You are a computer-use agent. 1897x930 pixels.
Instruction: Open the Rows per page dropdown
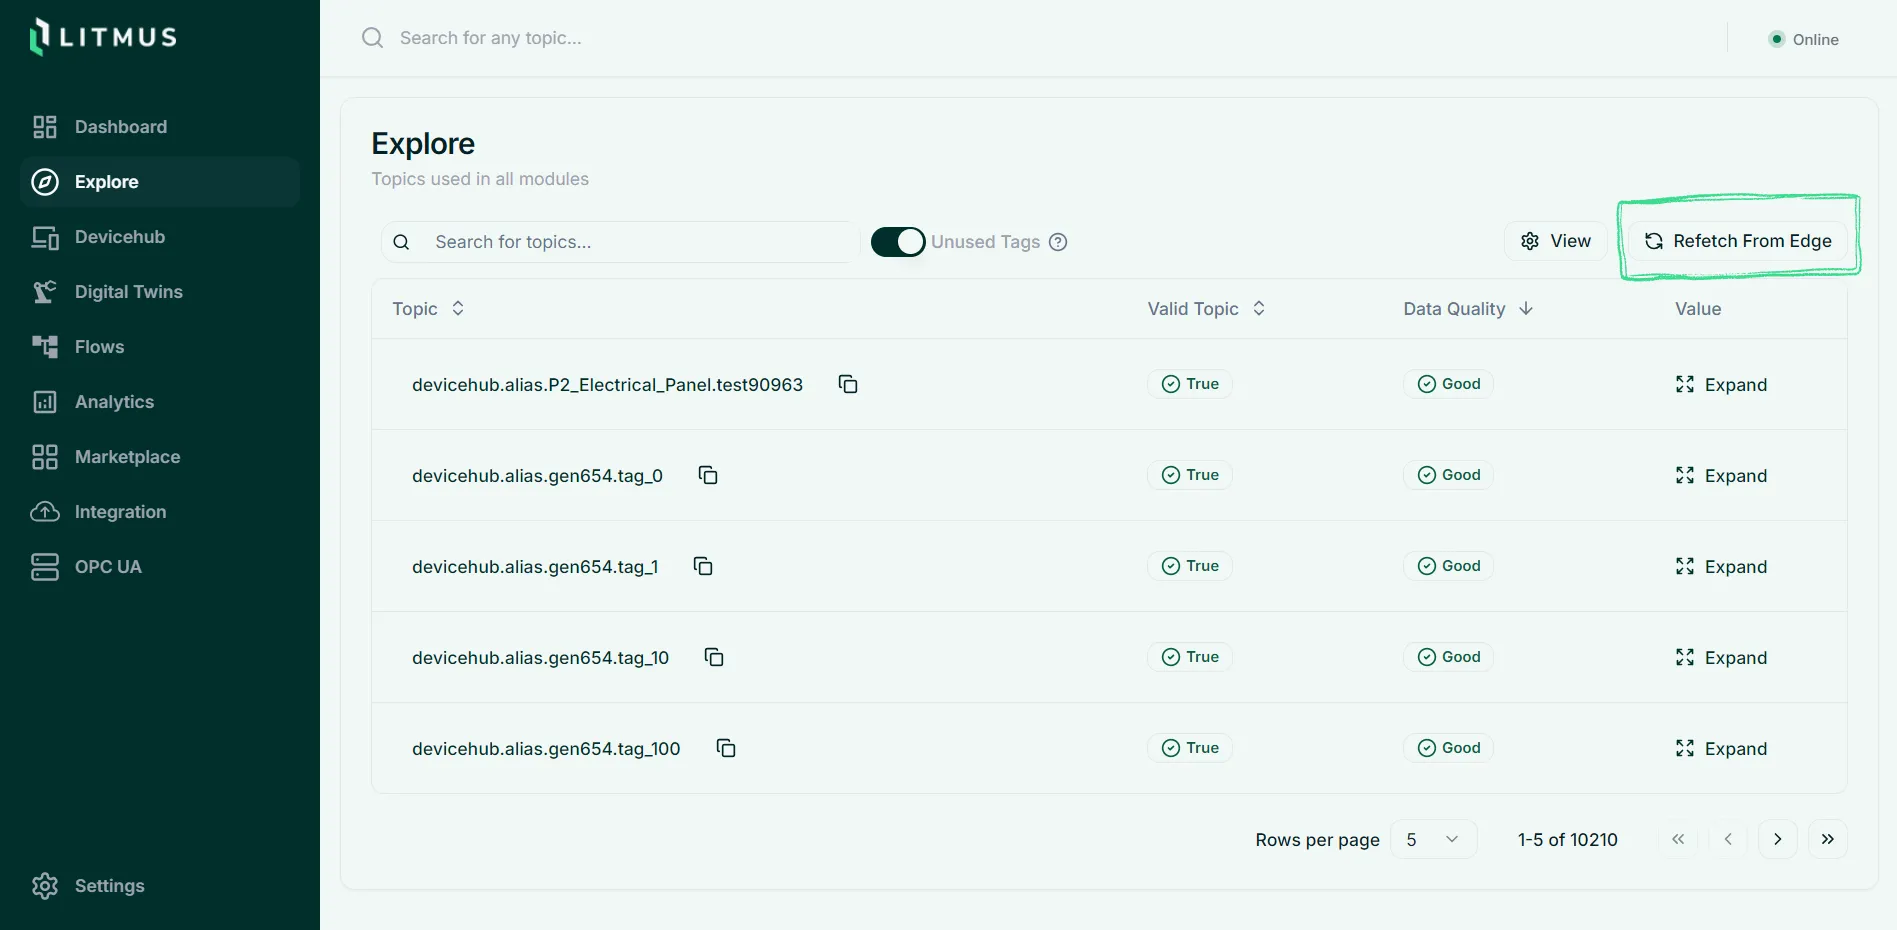pos(1433,839)
